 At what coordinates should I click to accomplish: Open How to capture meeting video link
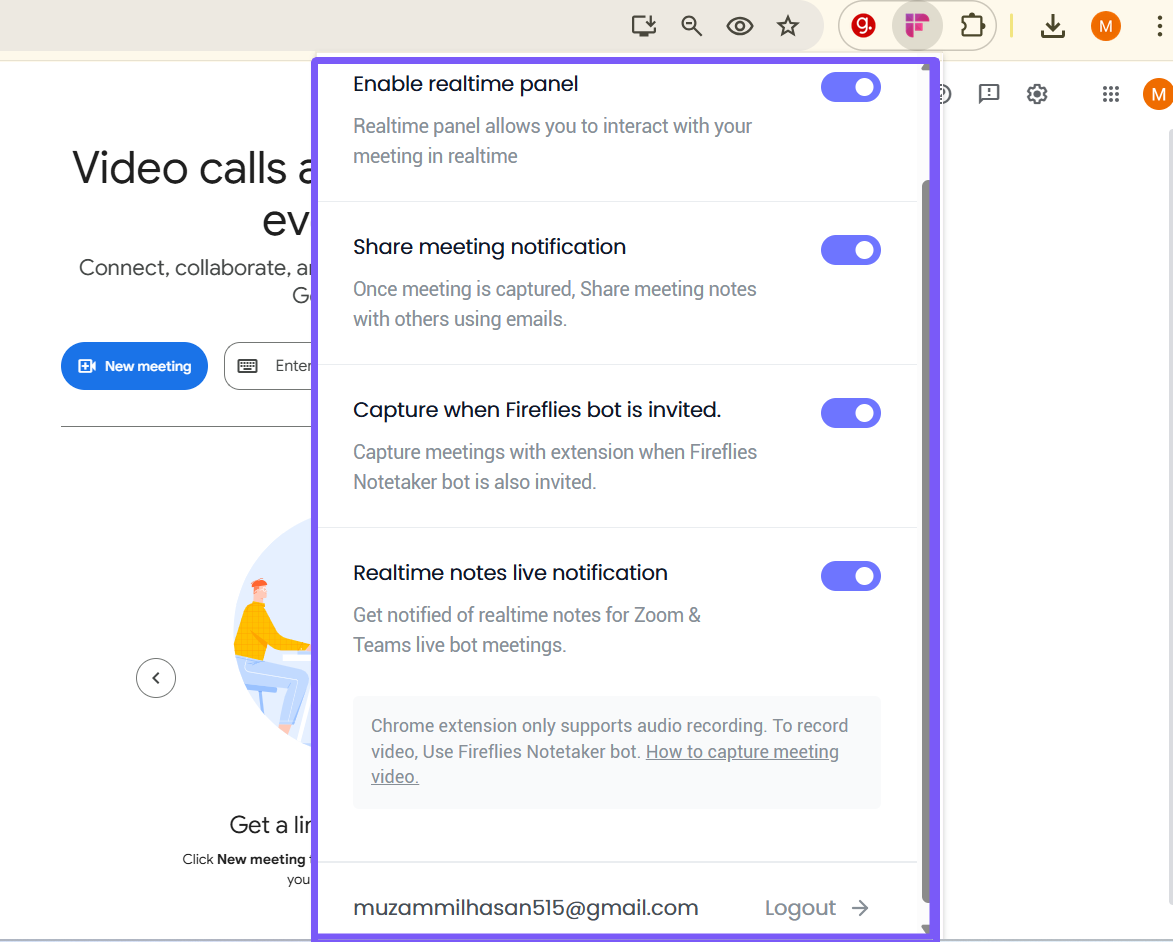(x=742, y=752)
